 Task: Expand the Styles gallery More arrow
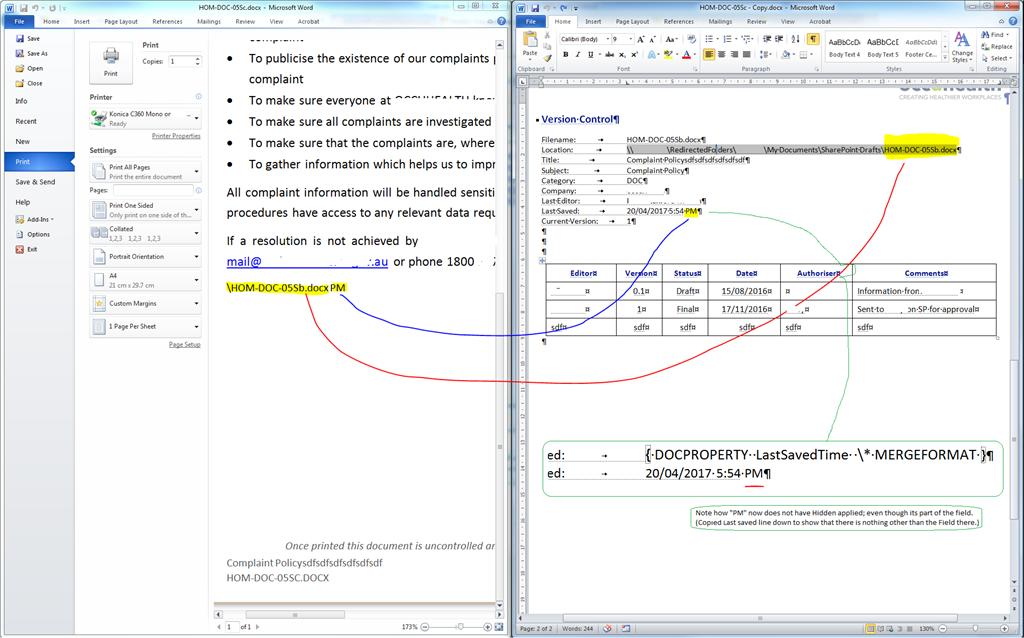click(x=945, y=57)
